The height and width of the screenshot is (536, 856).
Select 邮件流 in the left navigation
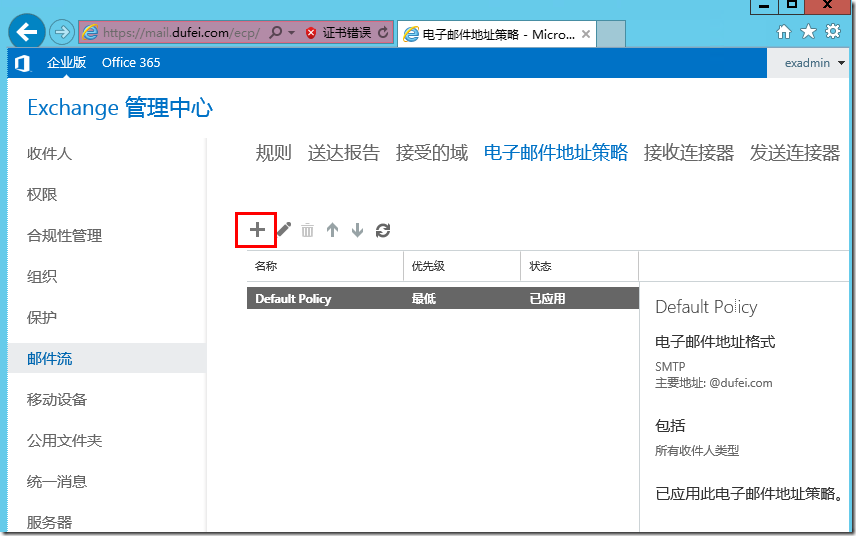point(107,358)
